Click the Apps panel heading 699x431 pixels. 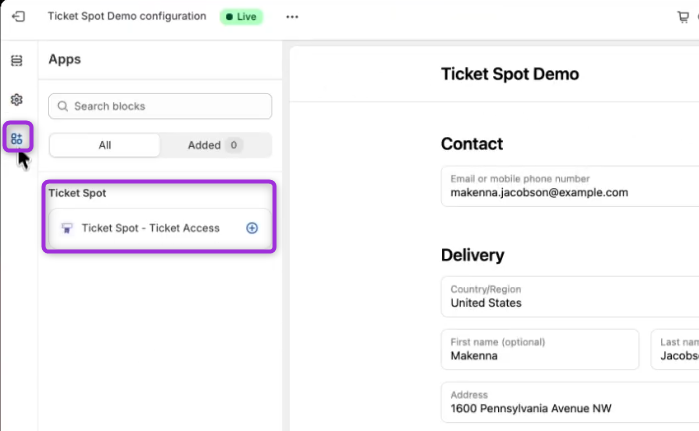[65, 59]
